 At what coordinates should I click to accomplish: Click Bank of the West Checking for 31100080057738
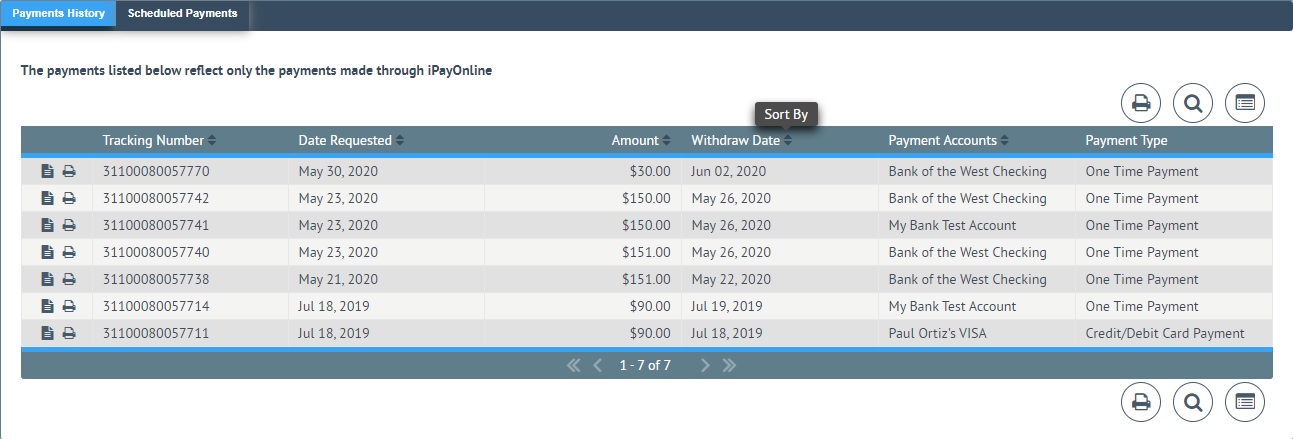967,279
